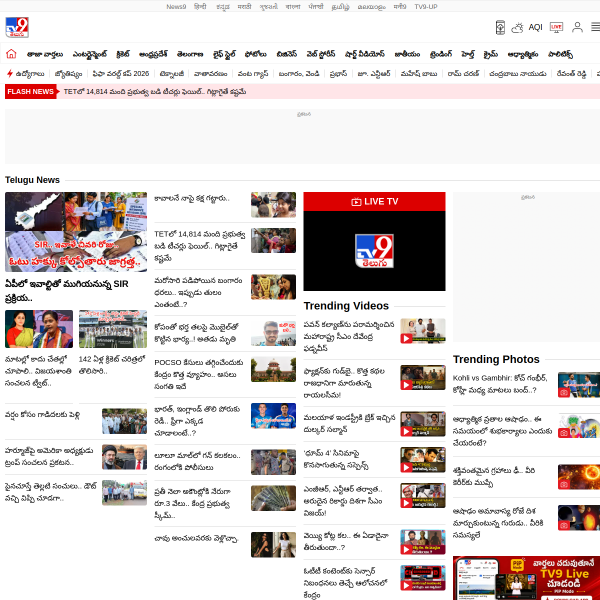This screenshot has width=600, height=600.
Task: Open ప్రభాస్ (Prabhas) topic link
Action: pos(338,73)
